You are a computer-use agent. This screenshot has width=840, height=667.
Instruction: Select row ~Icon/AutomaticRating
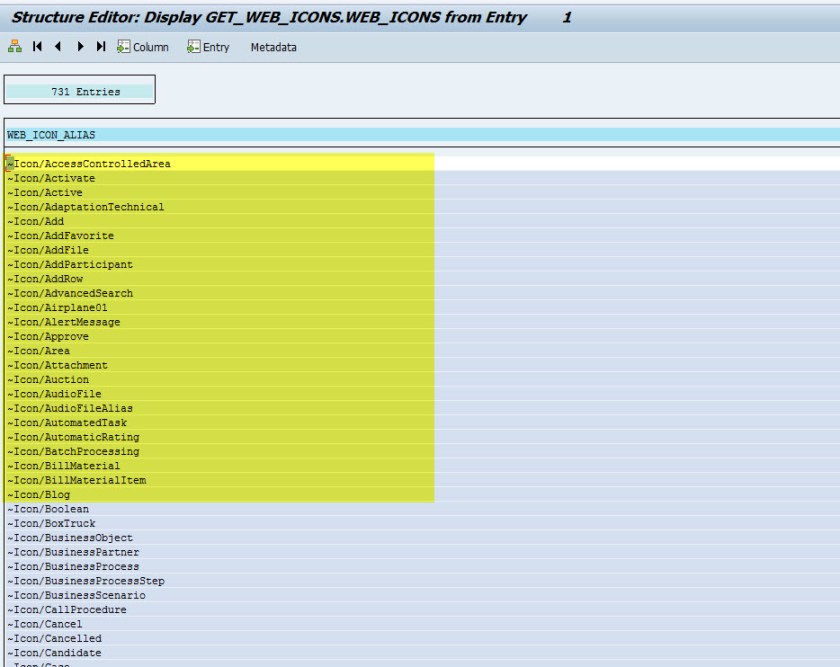tap(422, 438)
